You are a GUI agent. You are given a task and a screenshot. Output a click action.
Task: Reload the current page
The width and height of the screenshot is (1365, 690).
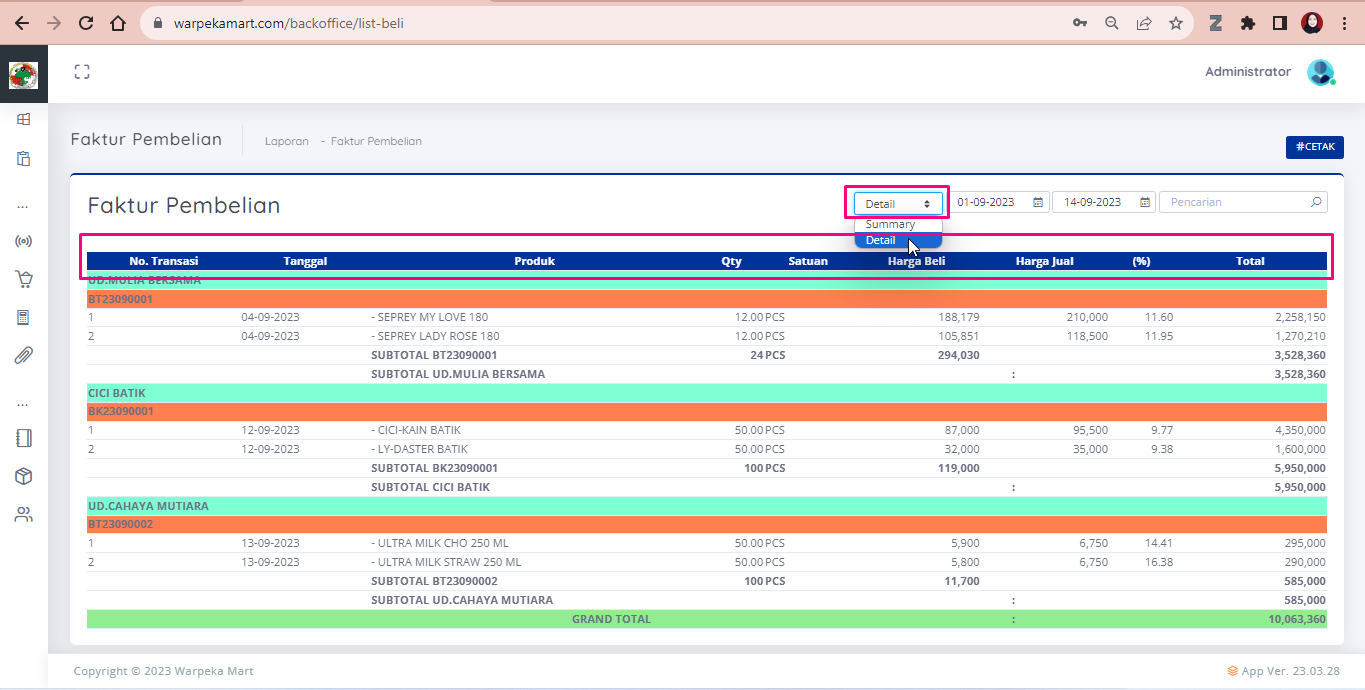pos(86,23)
